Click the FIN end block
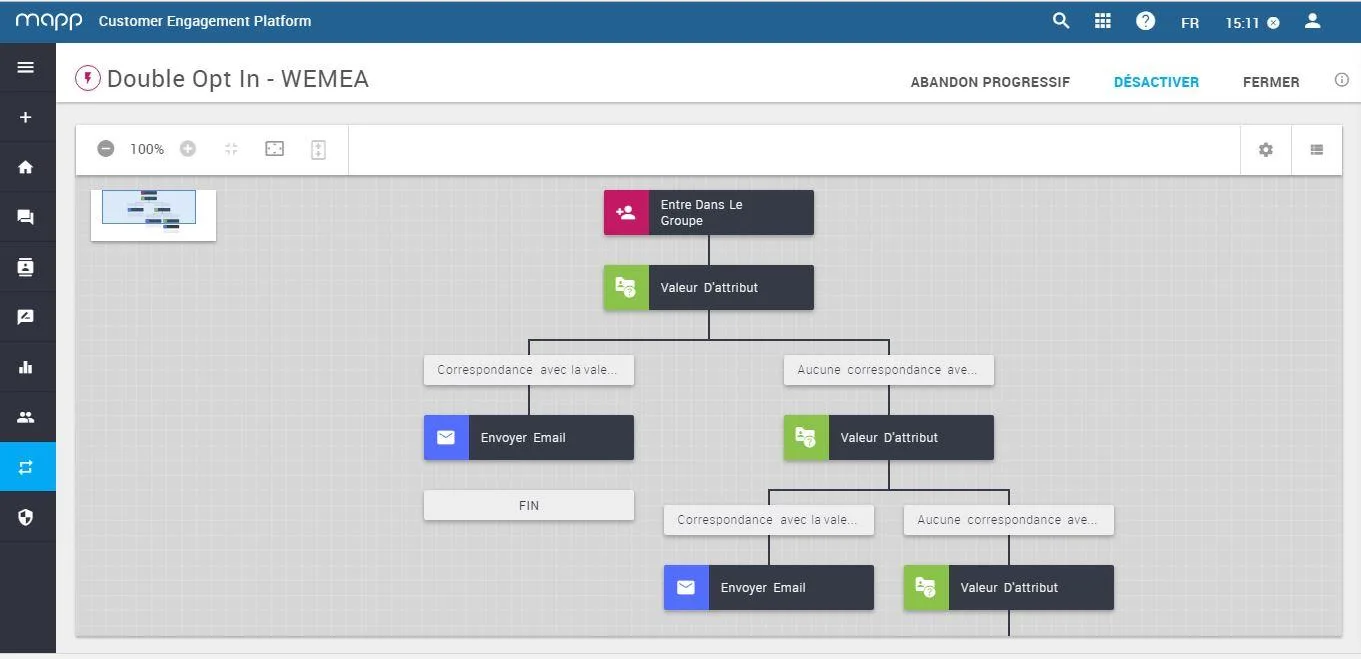1361x659 pixels. [x=529, y=505]
